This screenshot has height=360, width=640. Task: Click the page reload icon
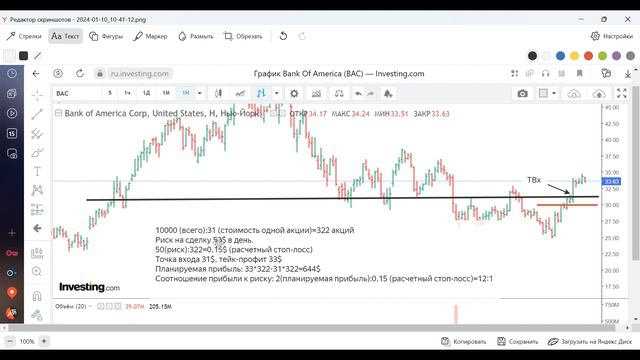80,74
